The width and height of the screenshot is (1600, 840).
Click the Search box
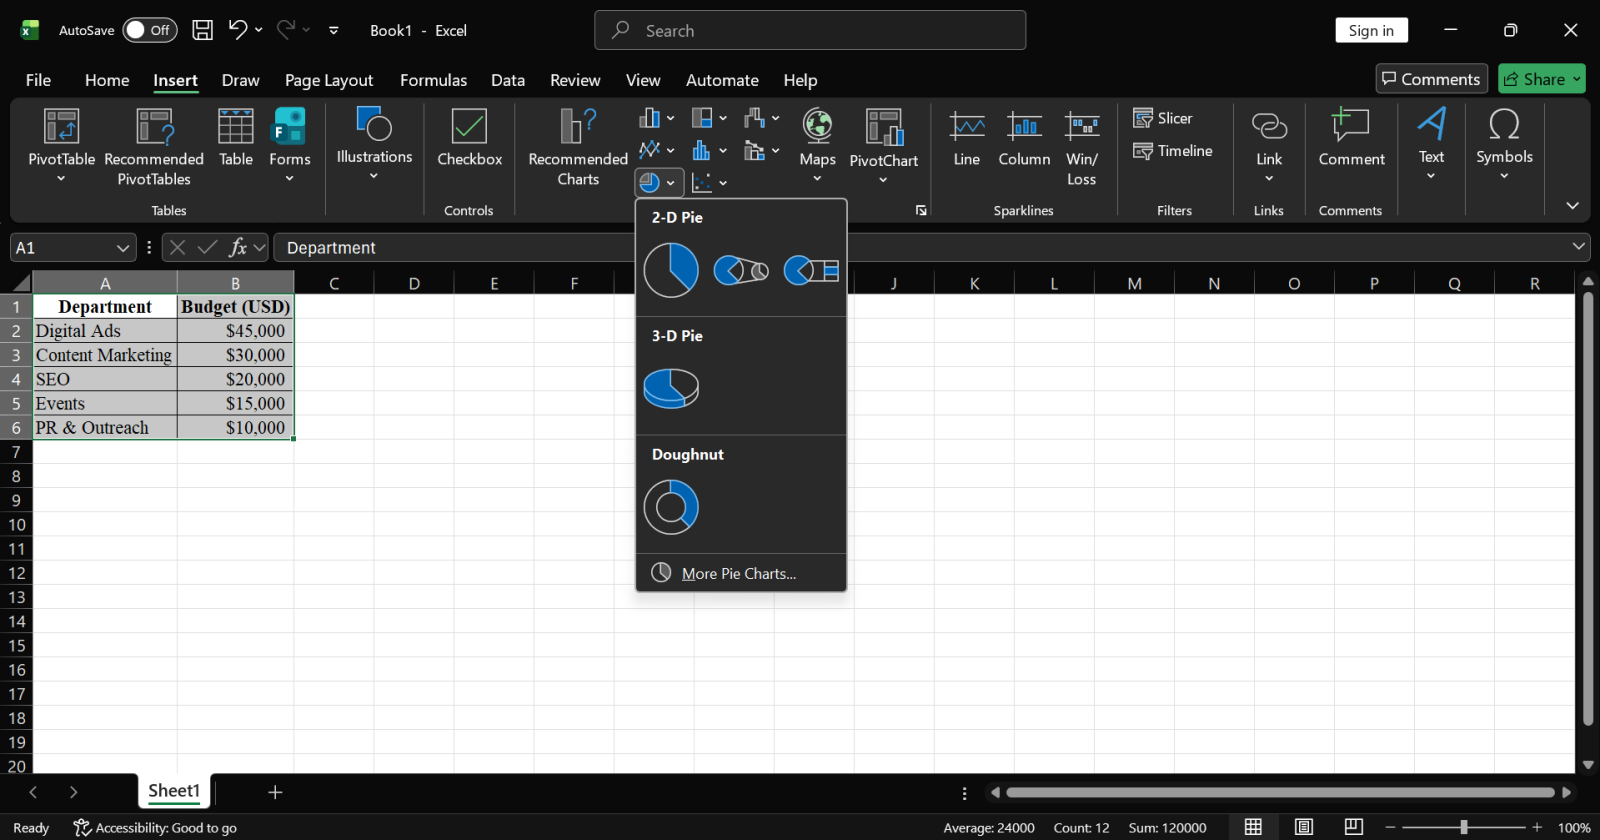(x=810, y=30)
